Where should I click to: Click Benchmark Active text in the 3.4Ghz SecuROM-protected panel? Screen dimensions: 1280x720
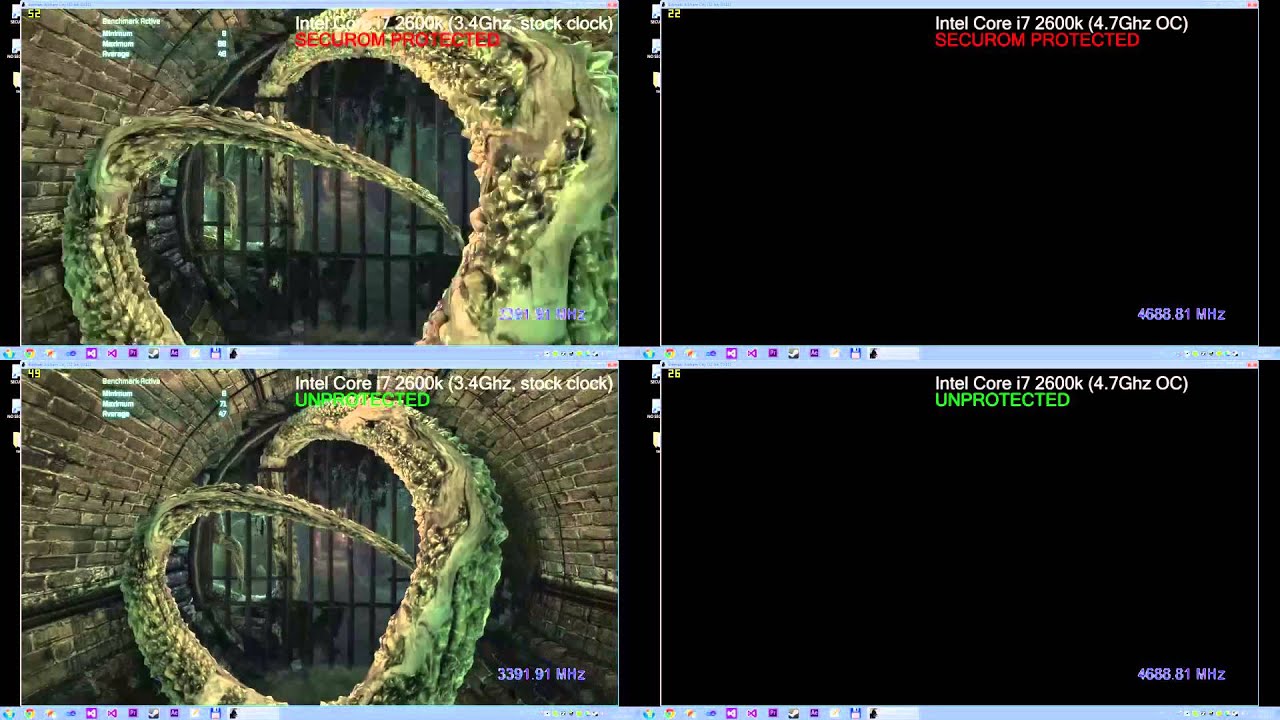131,21
